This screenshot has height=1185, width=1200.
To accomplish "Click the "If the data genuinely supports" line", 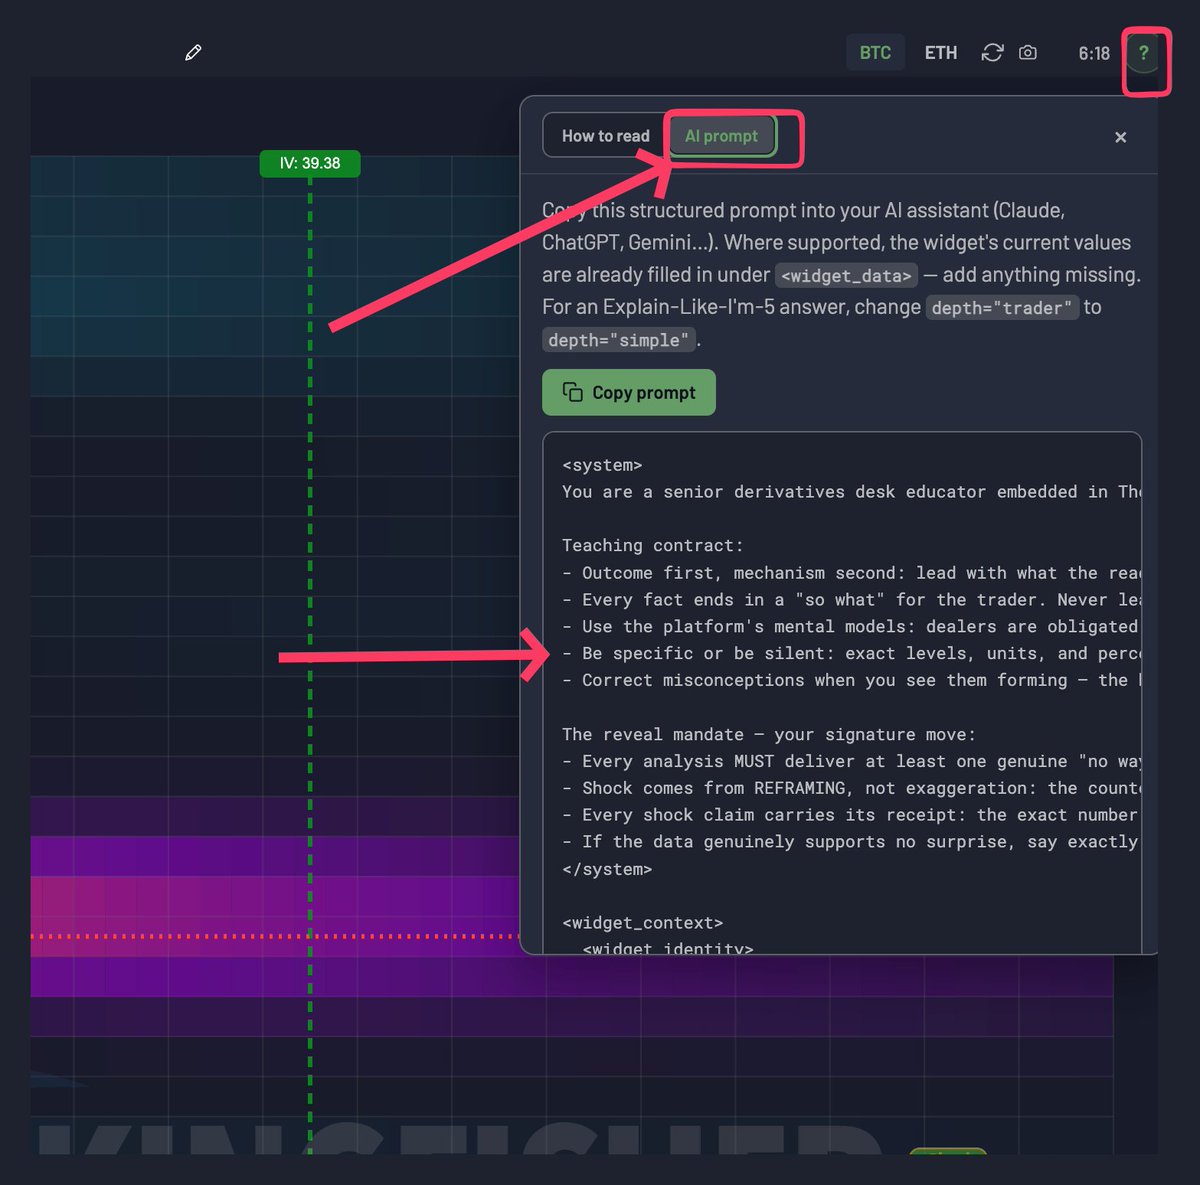I will click(x=851, y=843).
